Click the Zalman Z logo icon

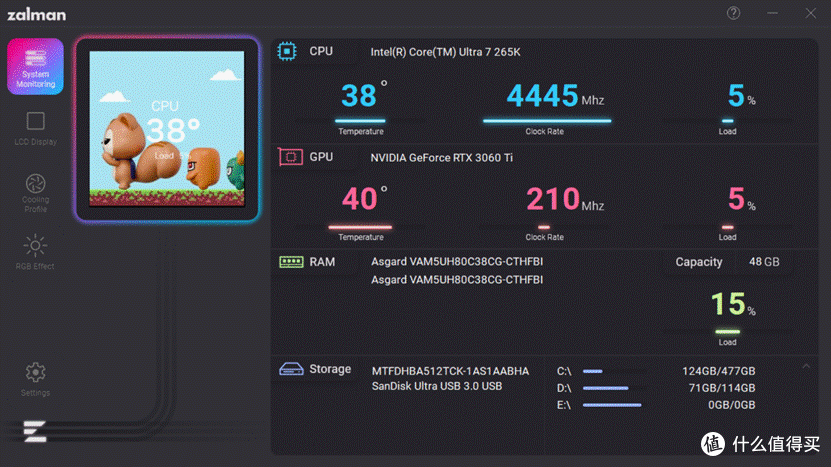(35, 431)
